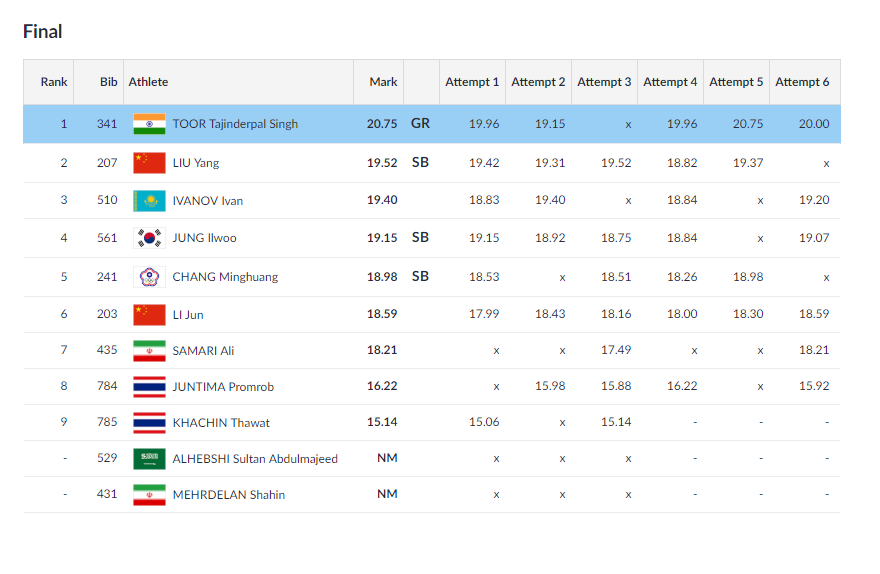Open athlete MEHRDELAN Shahin

[x=228, y=495]
